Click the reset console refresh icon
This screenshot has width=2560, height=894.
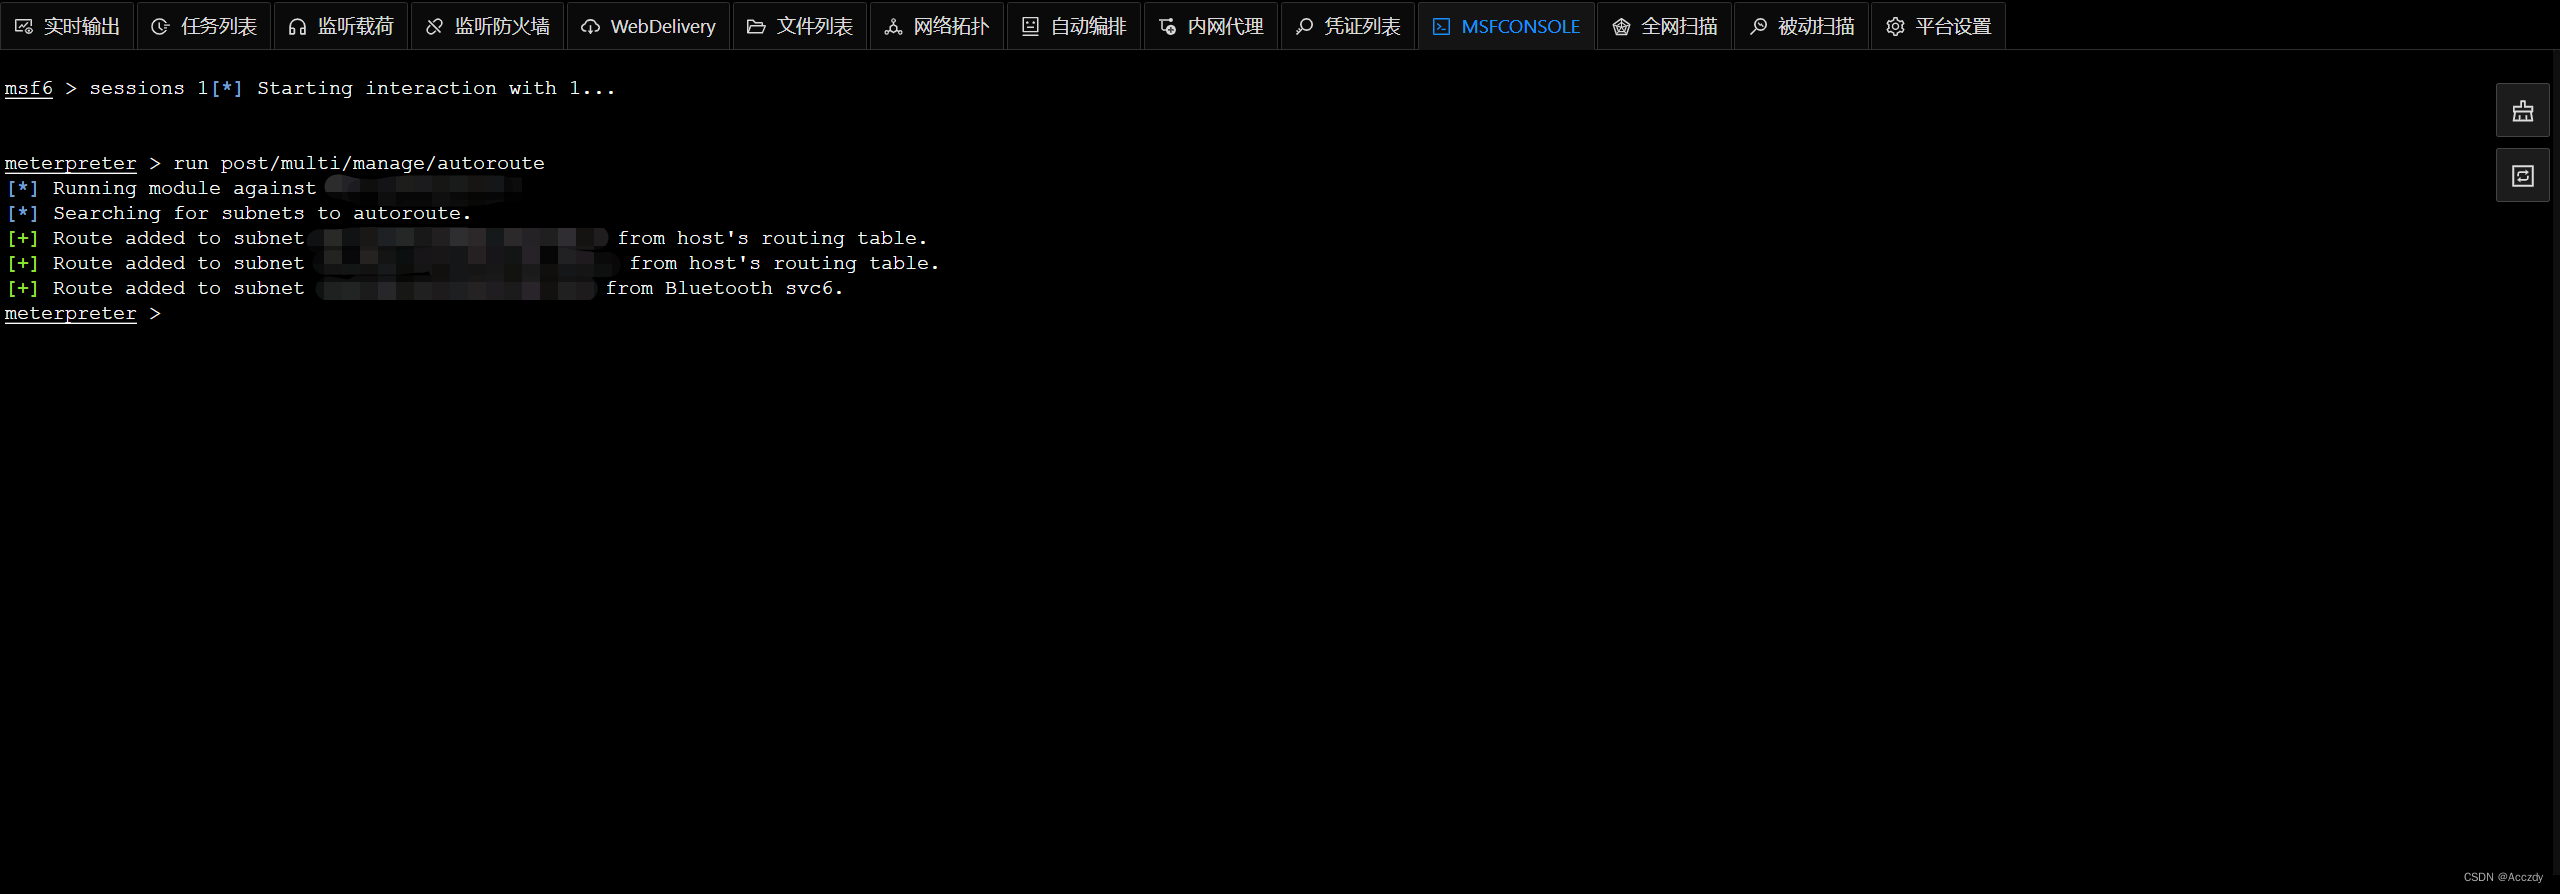coord(2523,176)
